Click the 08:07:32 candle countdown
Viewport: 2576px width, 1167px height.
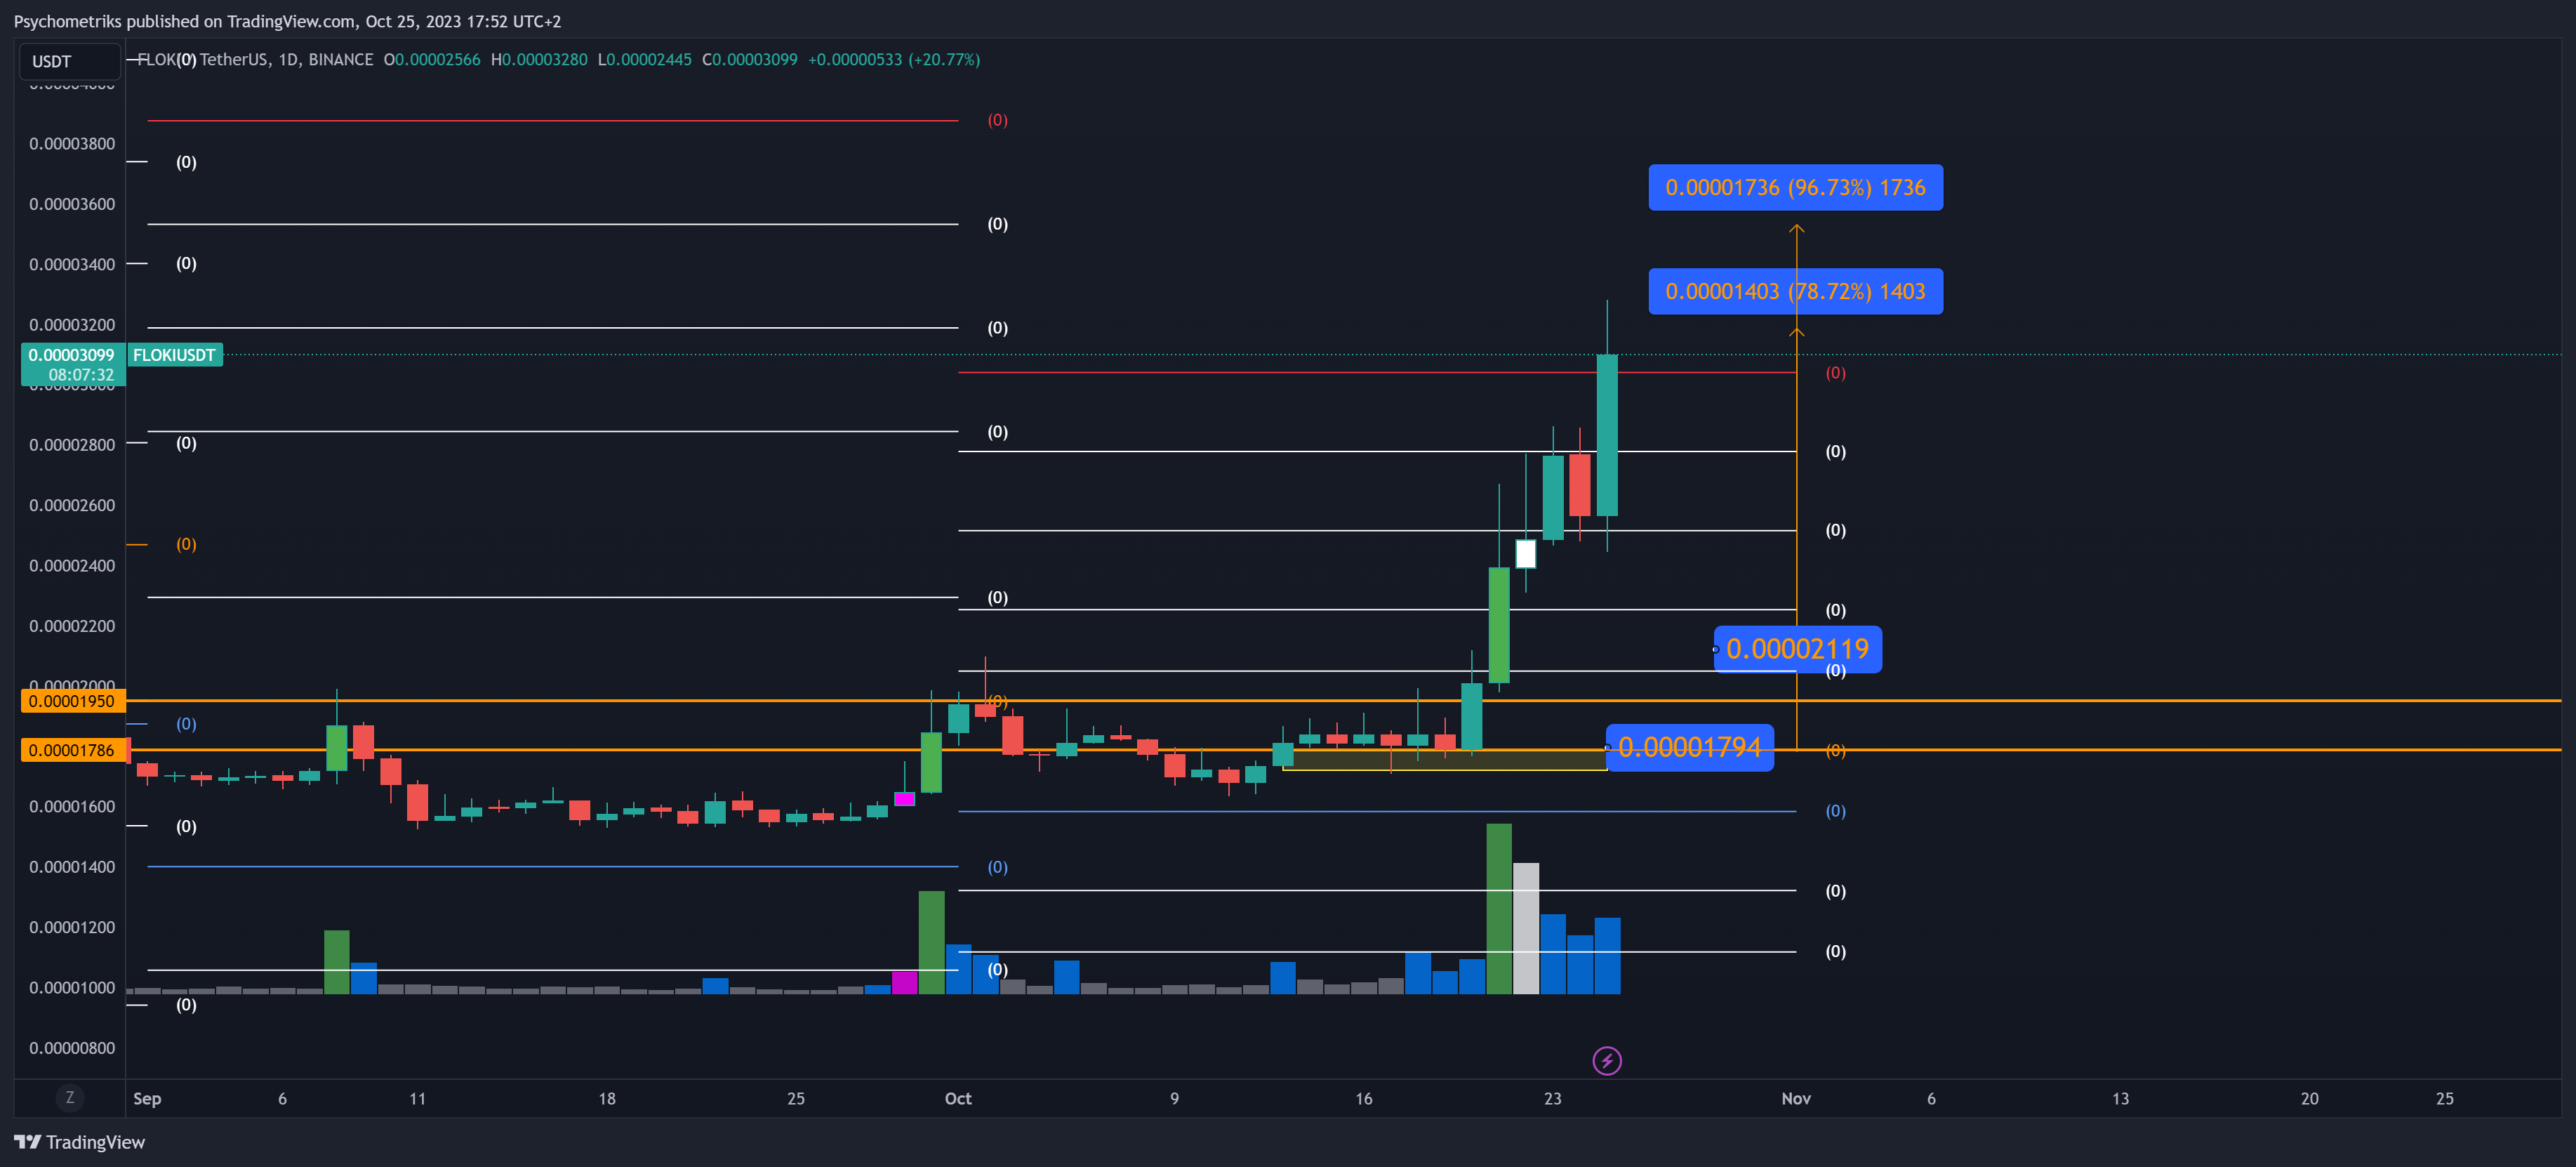point(81,375)
